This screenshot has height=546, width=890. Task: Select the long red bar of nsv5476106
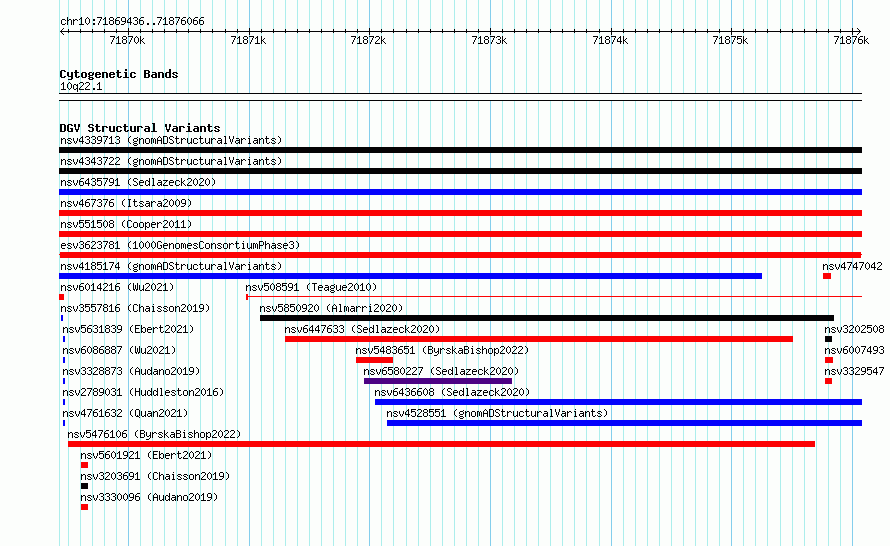point(442,444)
